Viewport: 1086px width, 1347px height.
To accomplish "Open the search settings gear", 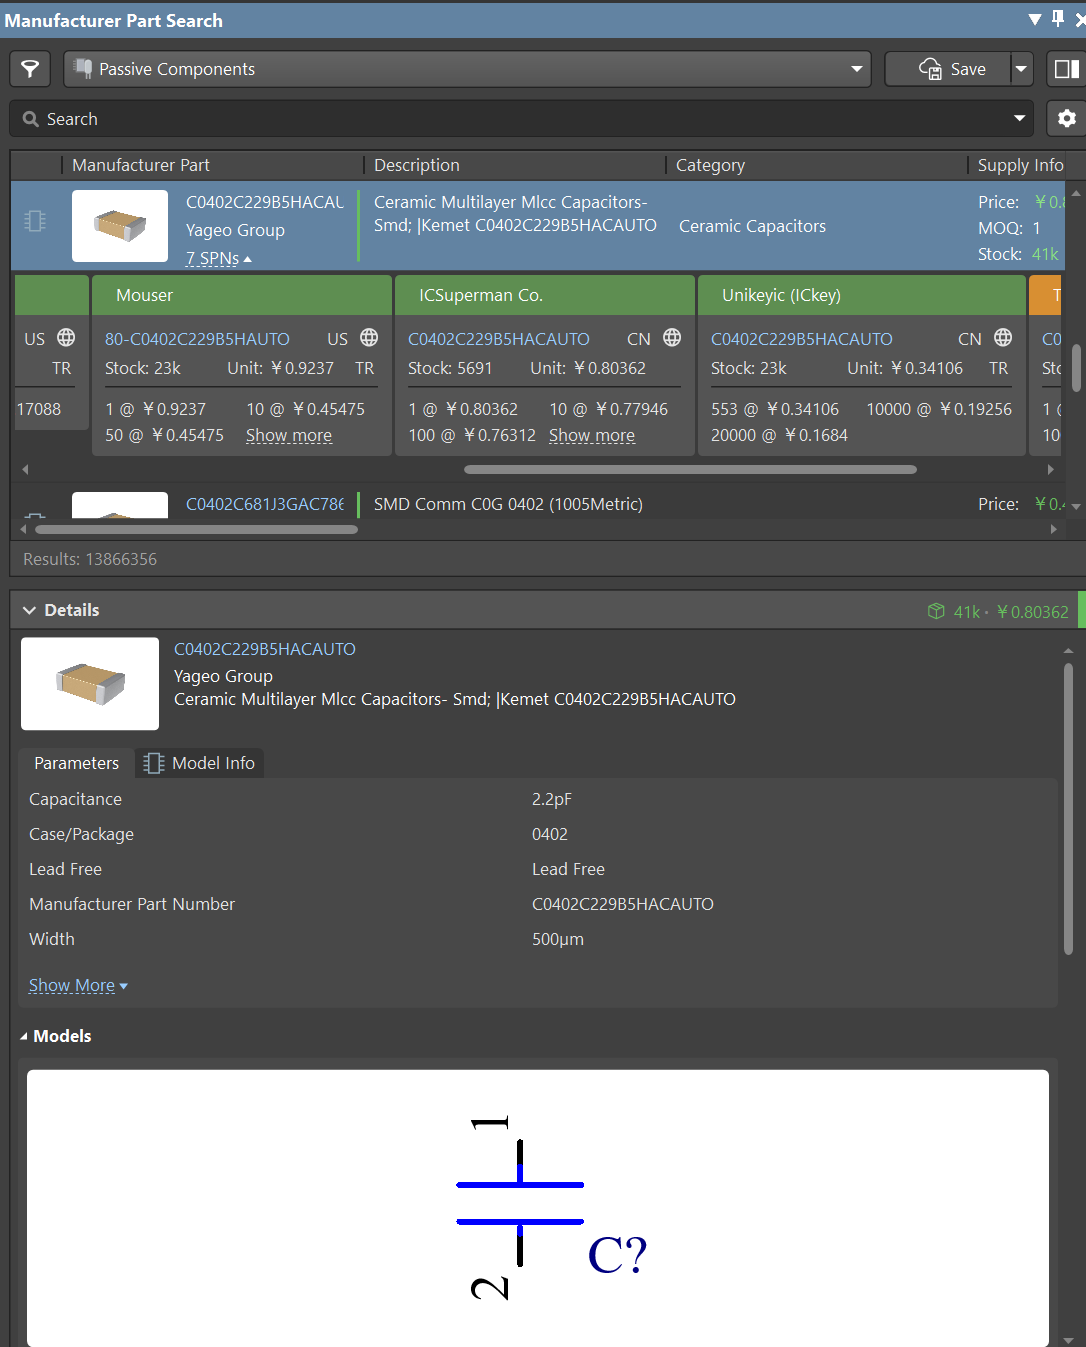I will pyautogui.click(x=1067, y=118).
